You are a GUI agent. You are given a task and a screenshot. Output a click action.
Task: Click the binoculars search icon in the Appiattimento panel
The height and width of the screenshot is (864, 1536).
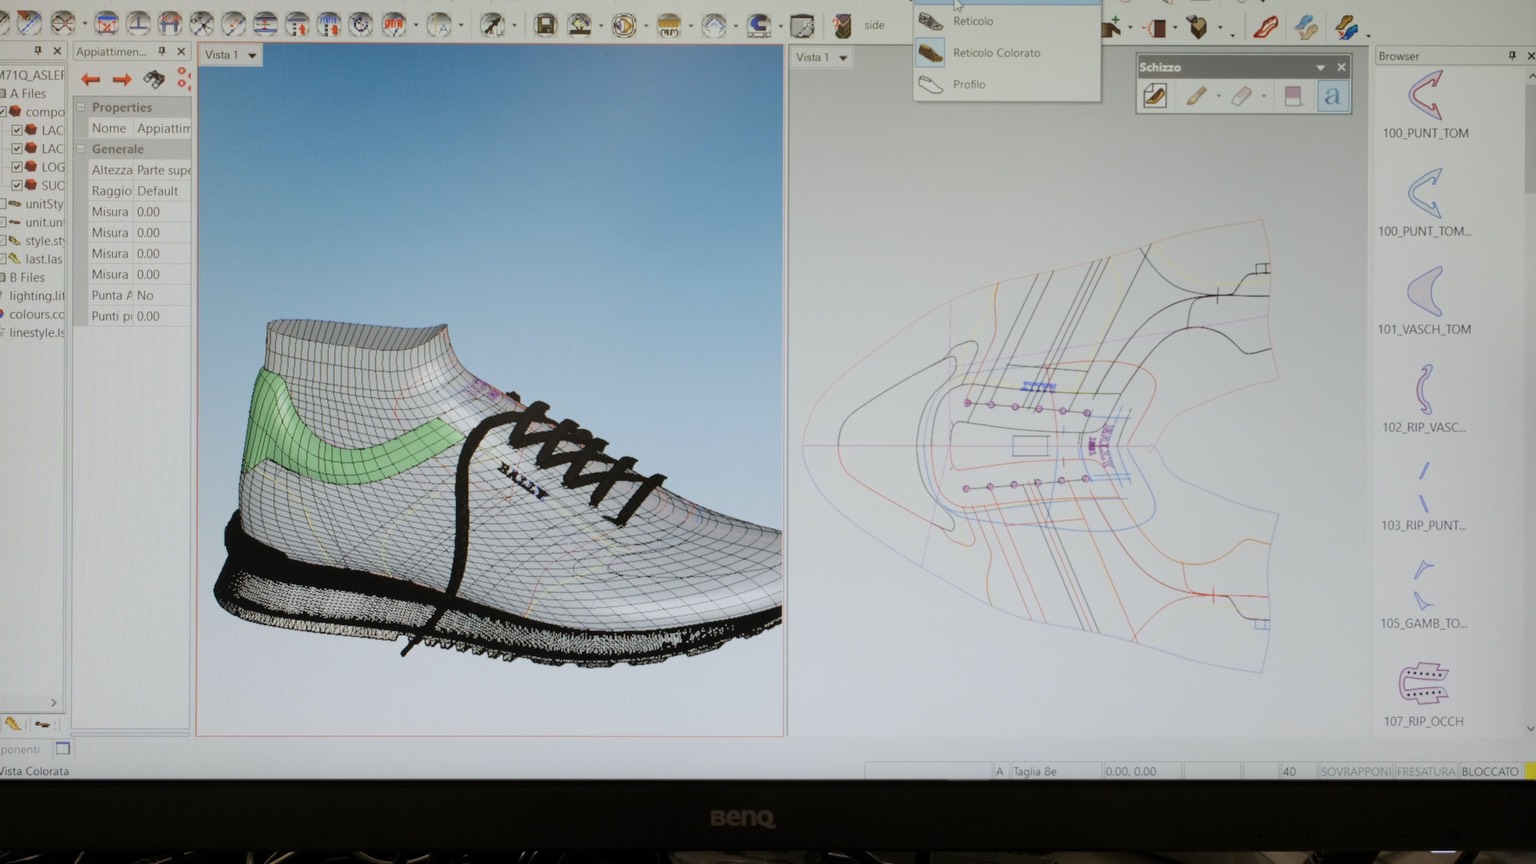154,78
